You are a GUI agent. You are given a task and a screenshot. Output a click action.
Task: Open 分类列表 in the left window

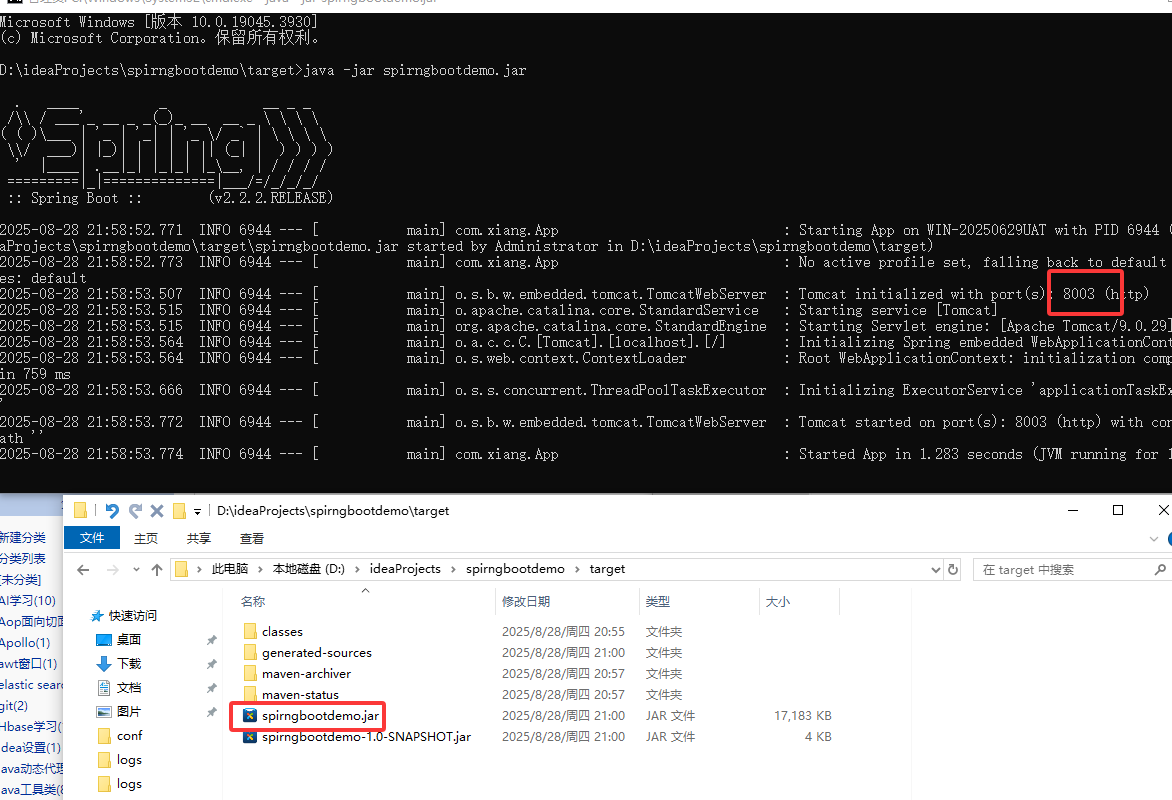coord(22,559)
